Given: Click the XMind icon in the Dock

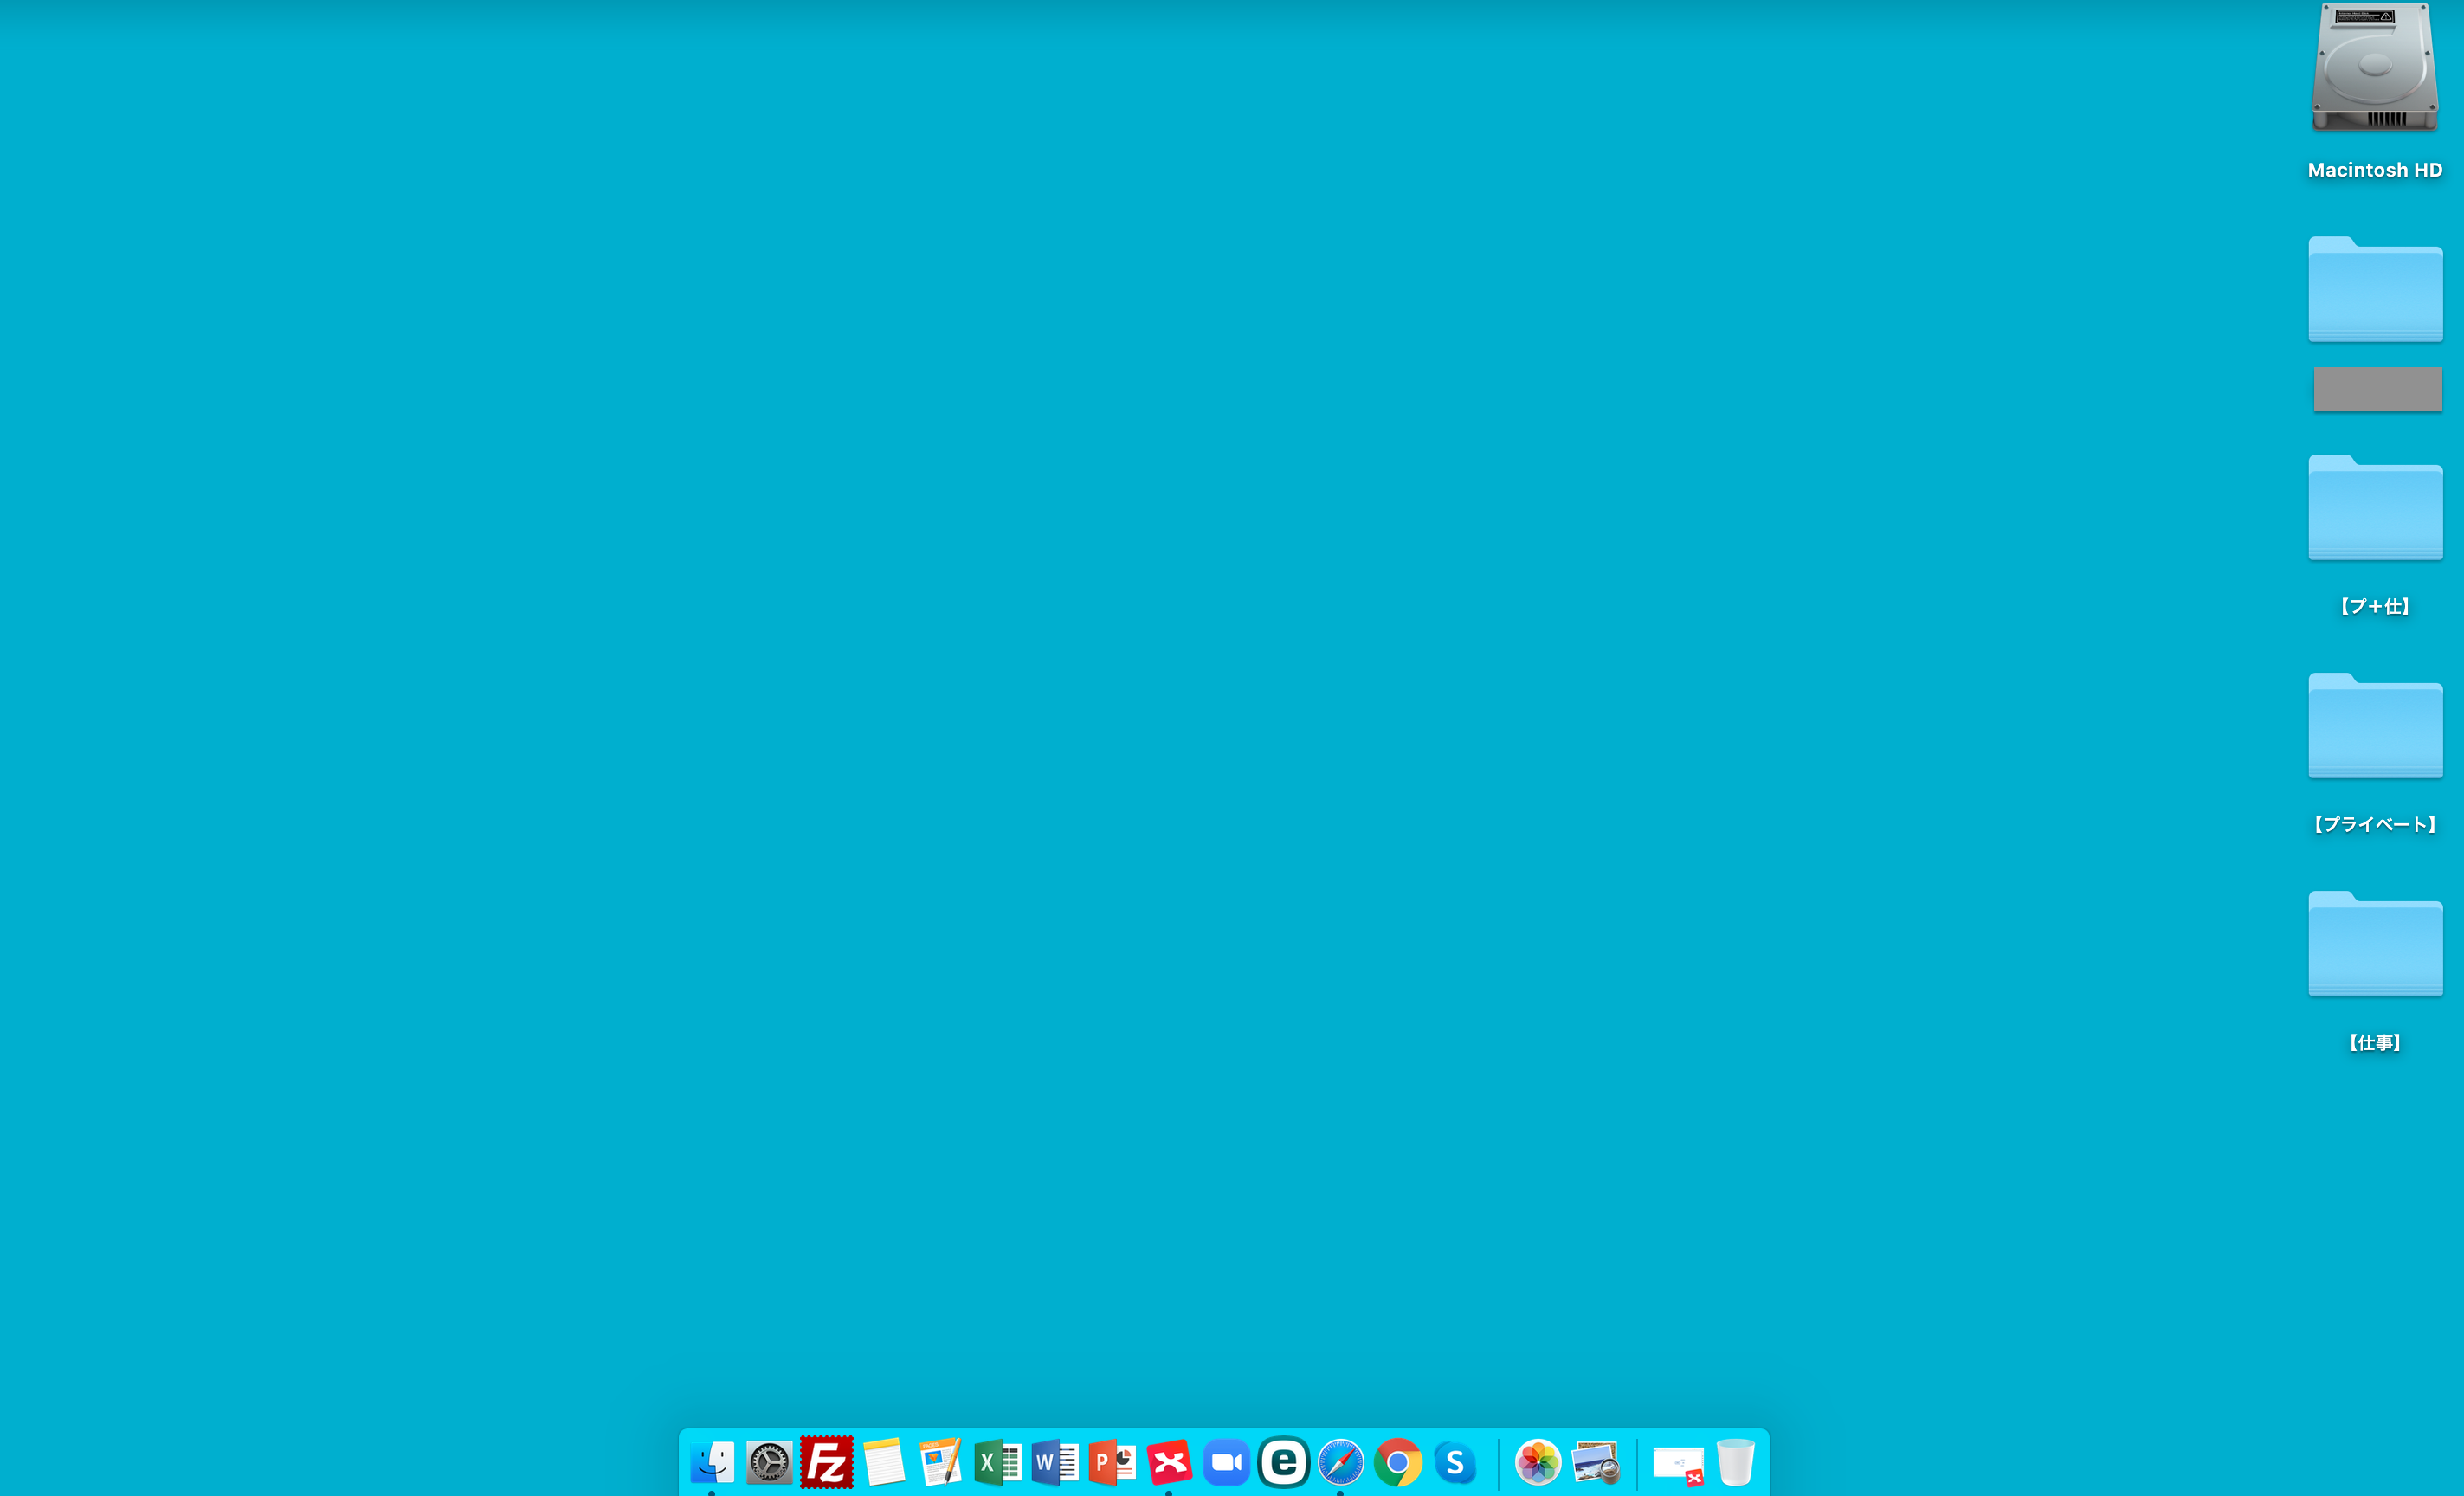Looking at the screenshot, I should pyautogui.click(x=1169, y=1463).
